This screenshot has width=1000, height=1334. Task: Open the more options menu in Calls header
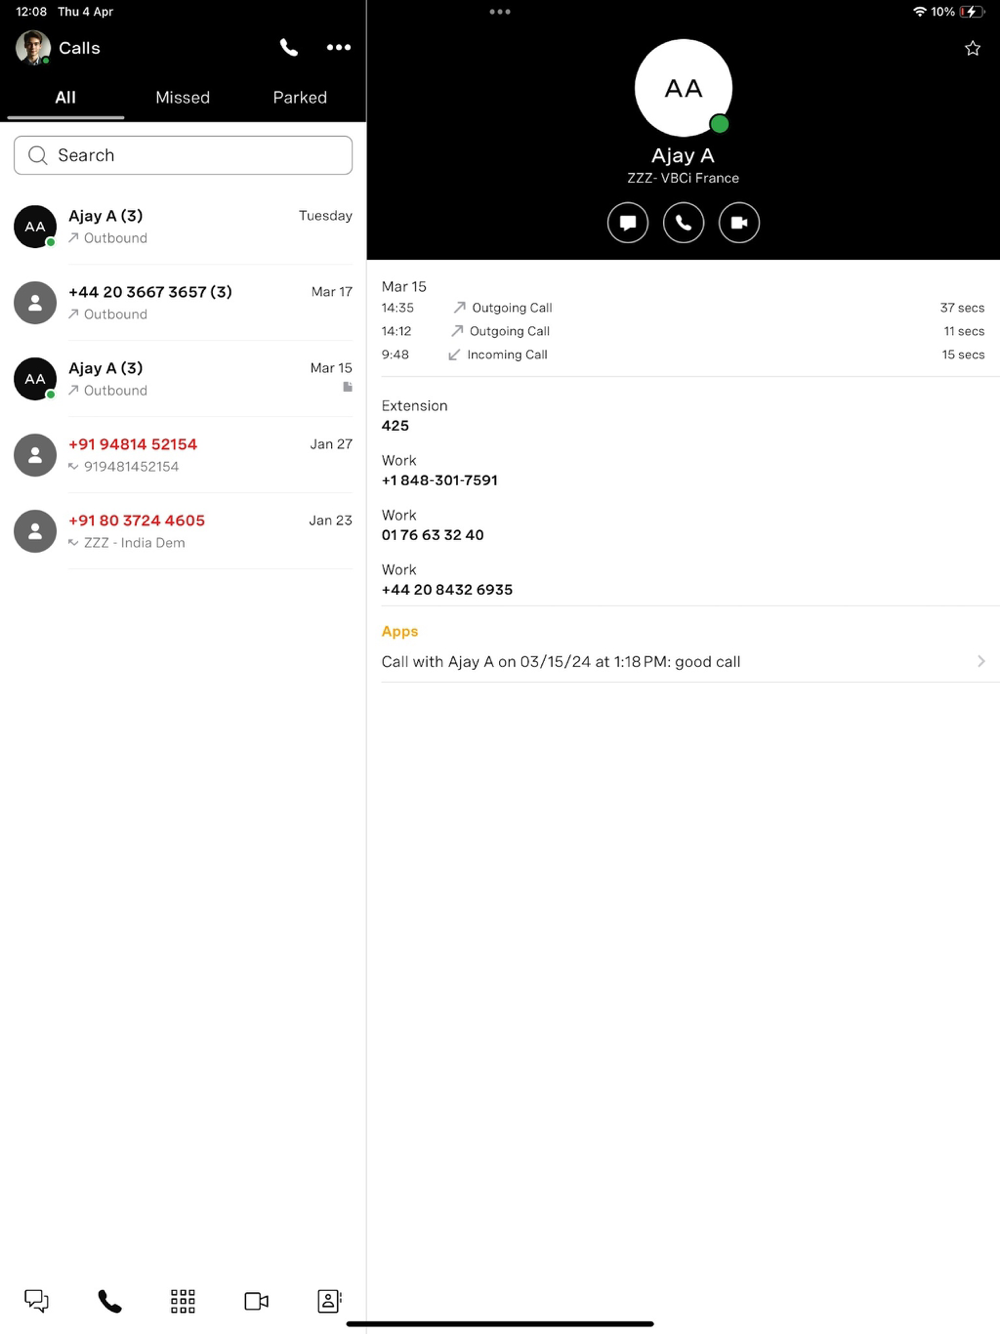tap(339, 47)
